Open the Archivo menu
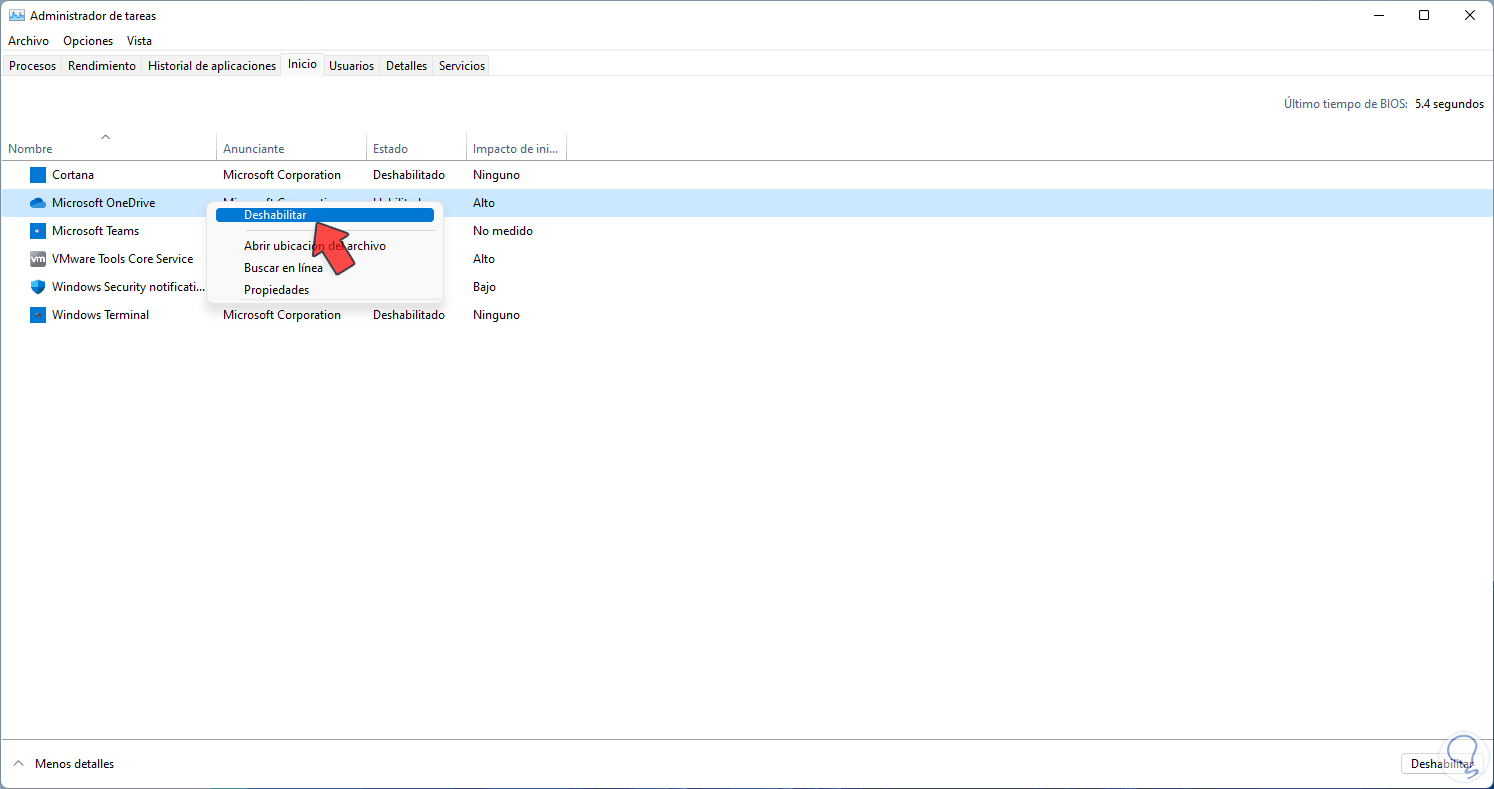The height and width of the screenshot is (789, 1494). click(29, 41)
